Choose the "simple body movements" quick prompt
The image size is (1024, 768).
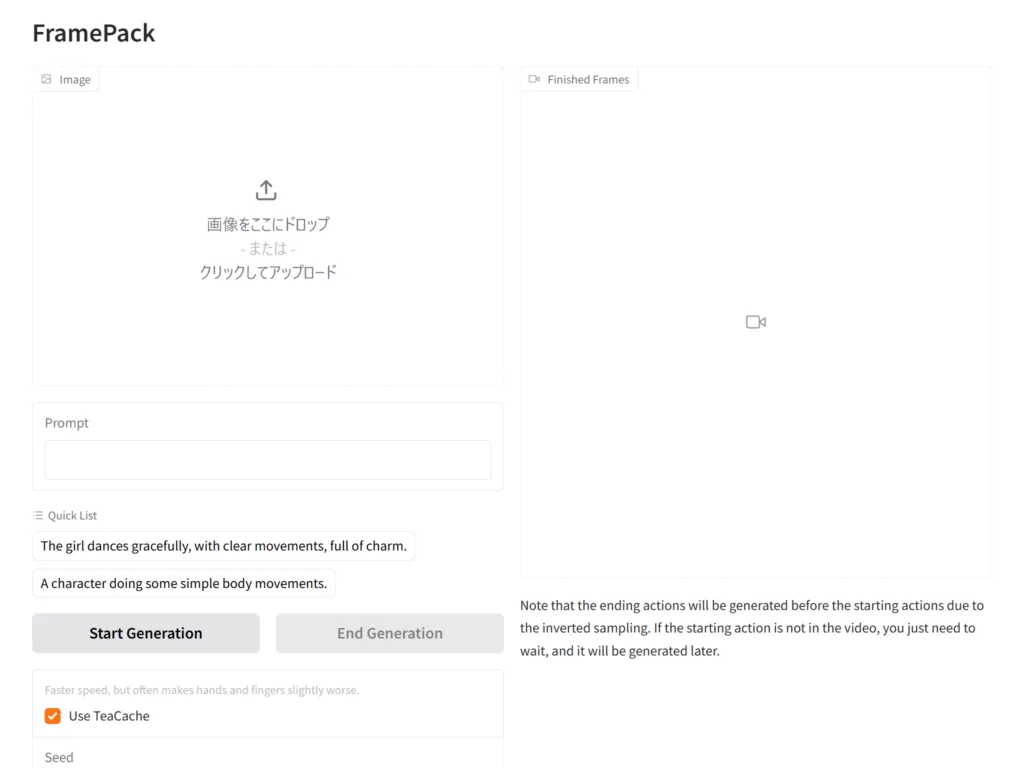(x=183, y=583)
